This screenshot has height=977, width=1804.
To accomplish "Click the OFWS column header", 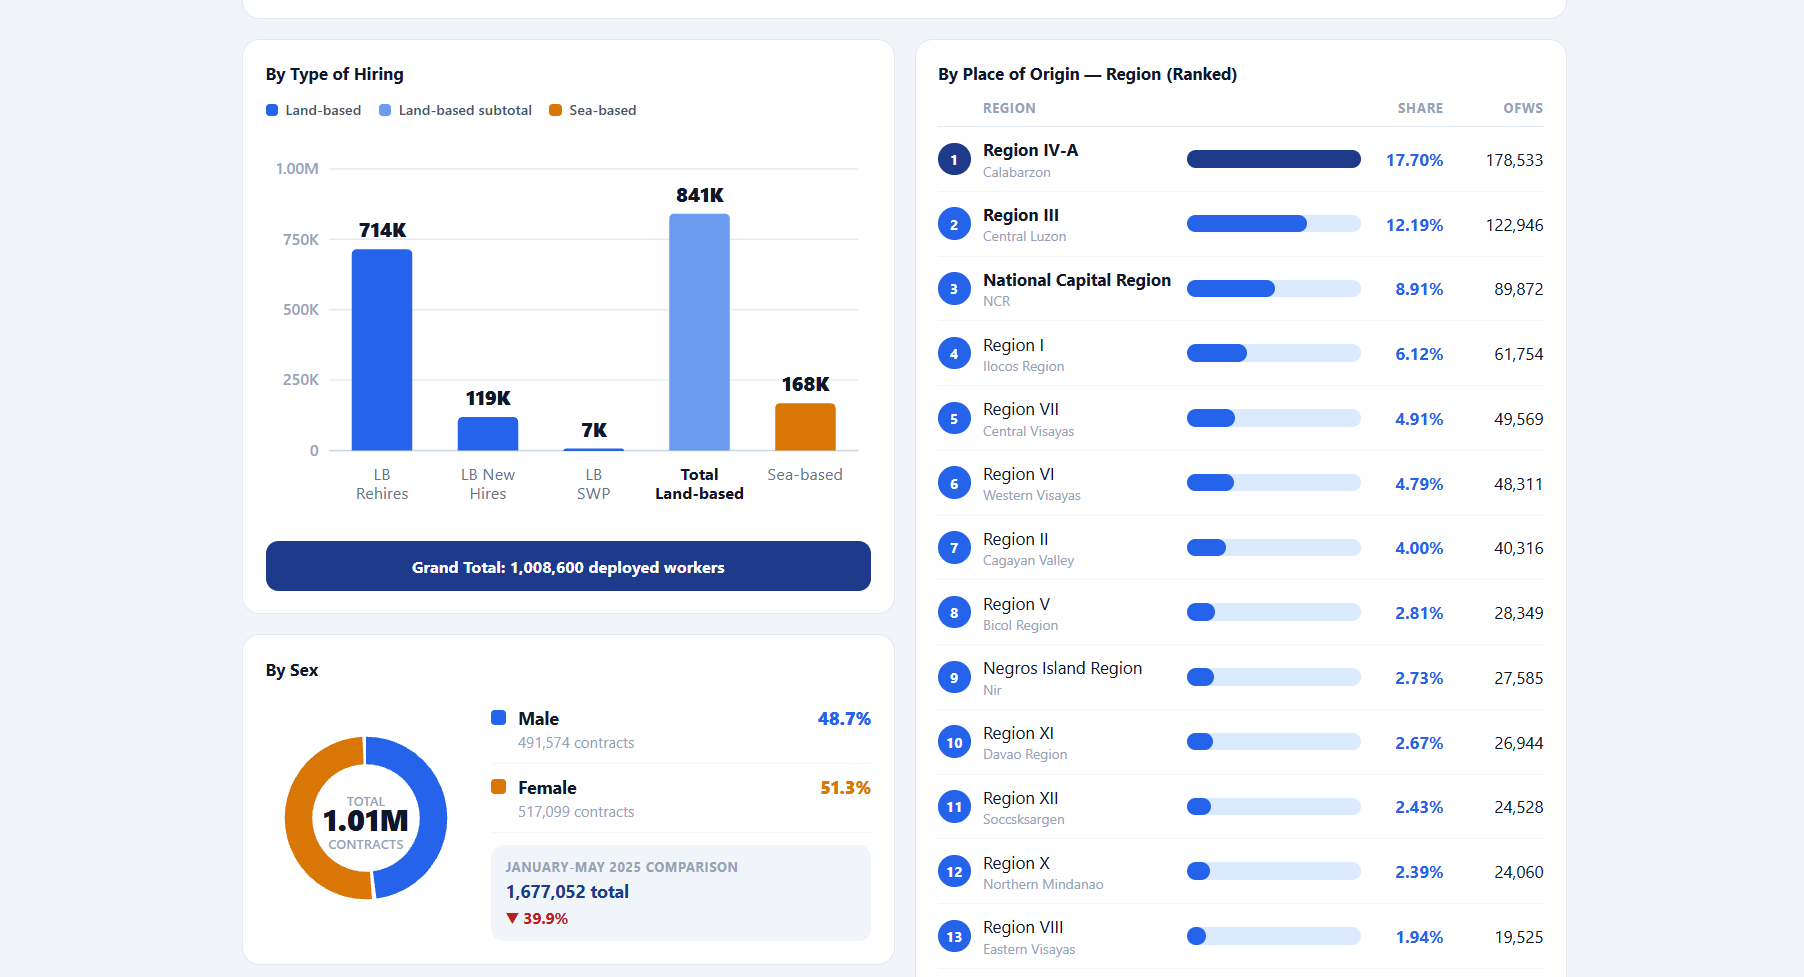I will click(1523, 108).
